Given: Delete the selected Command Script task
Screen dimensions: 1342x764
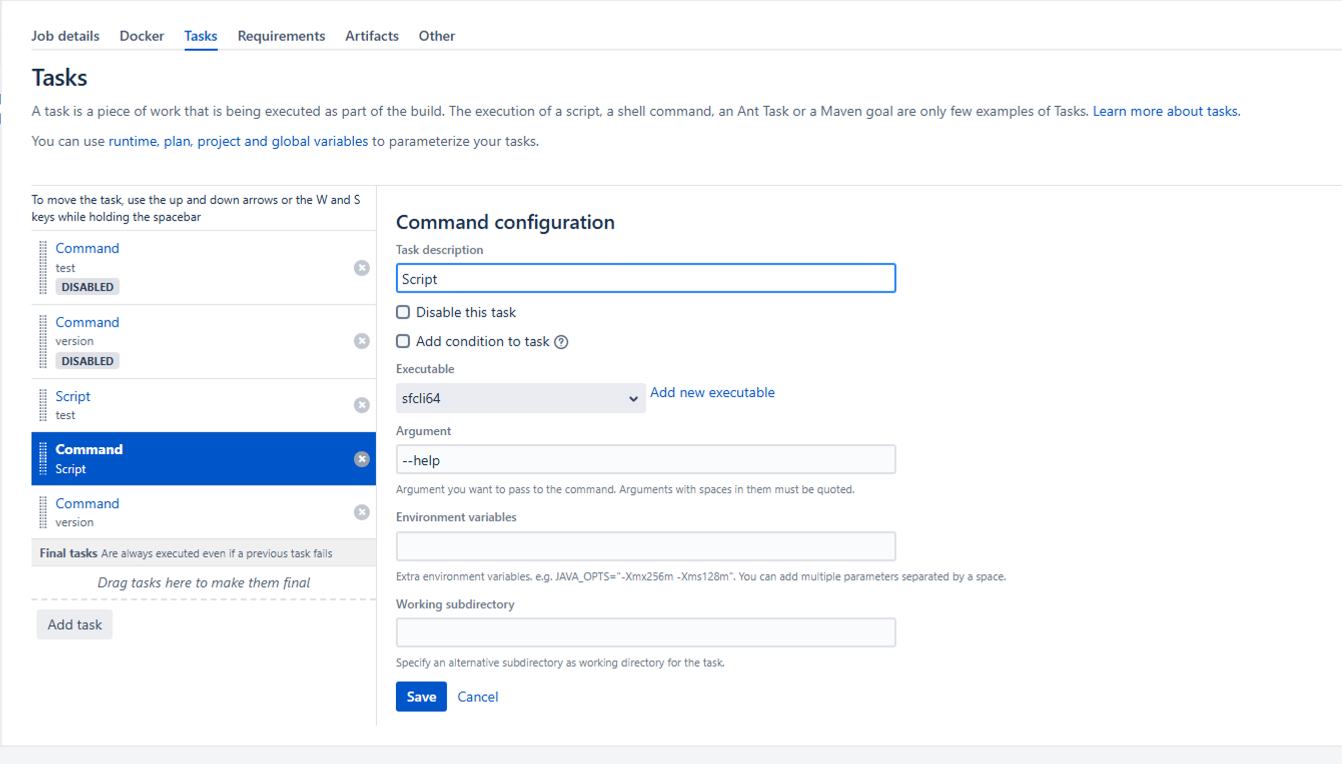Looking at the screenshot, I should [362, 459].
